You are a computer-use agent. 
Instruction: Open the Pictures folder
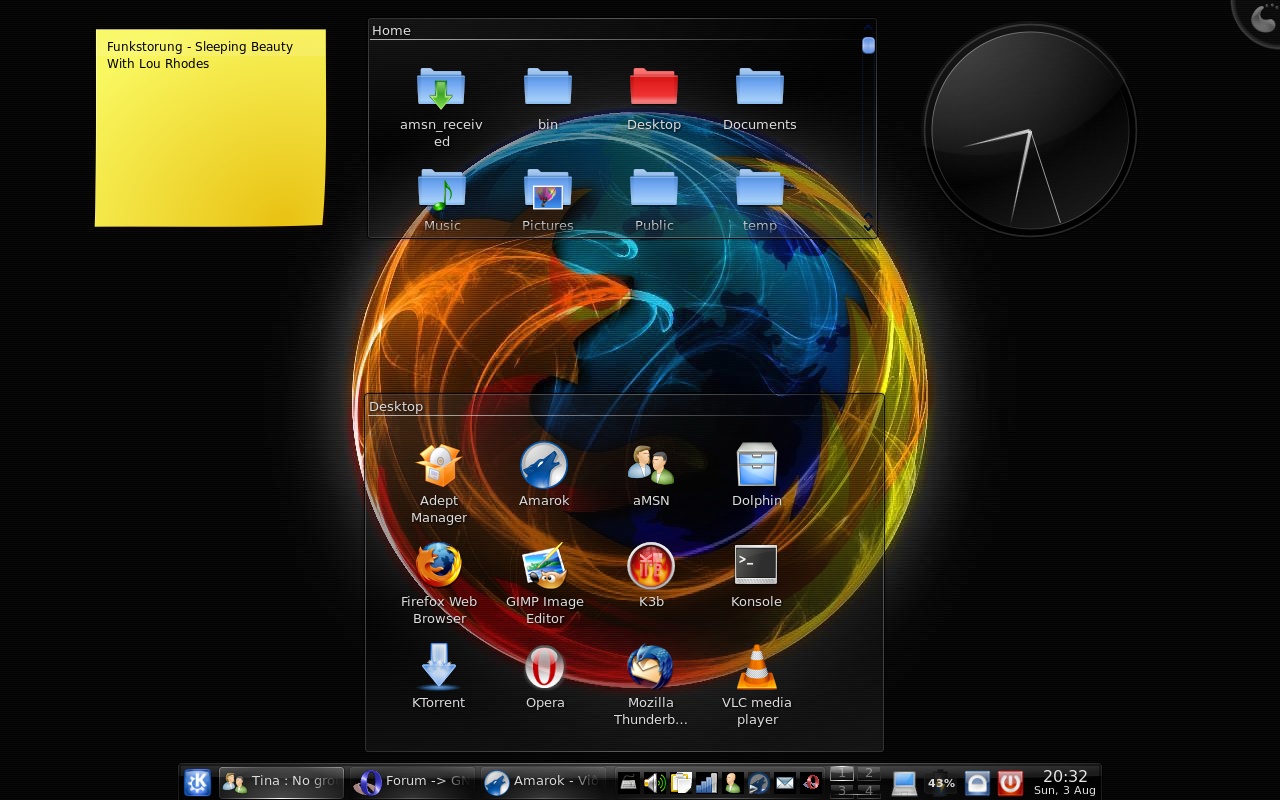coord(548,200)
